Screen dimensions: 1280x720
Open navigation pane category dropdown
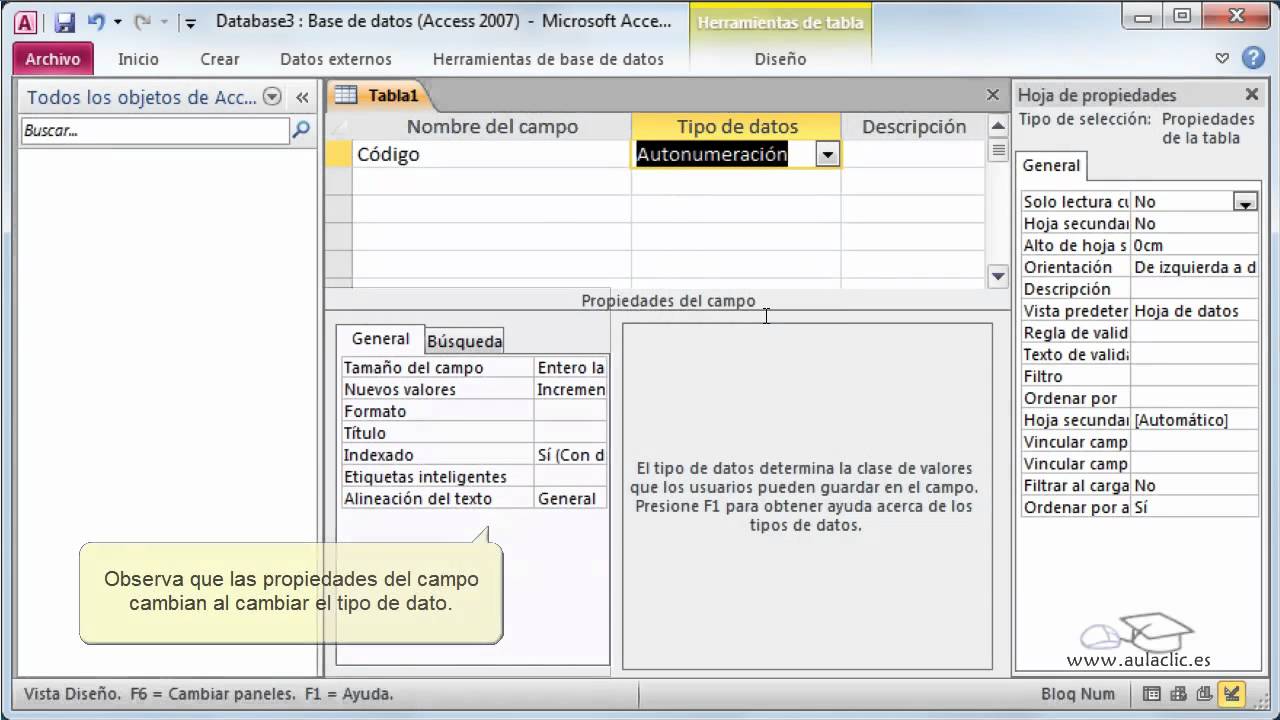tap(271, 97)
